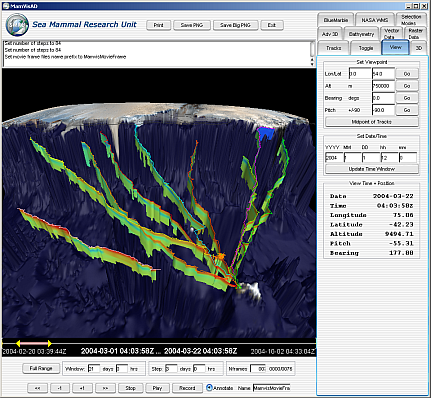Click the Window hrs field
Screen dimensions: 431x398
pos(121,369)
